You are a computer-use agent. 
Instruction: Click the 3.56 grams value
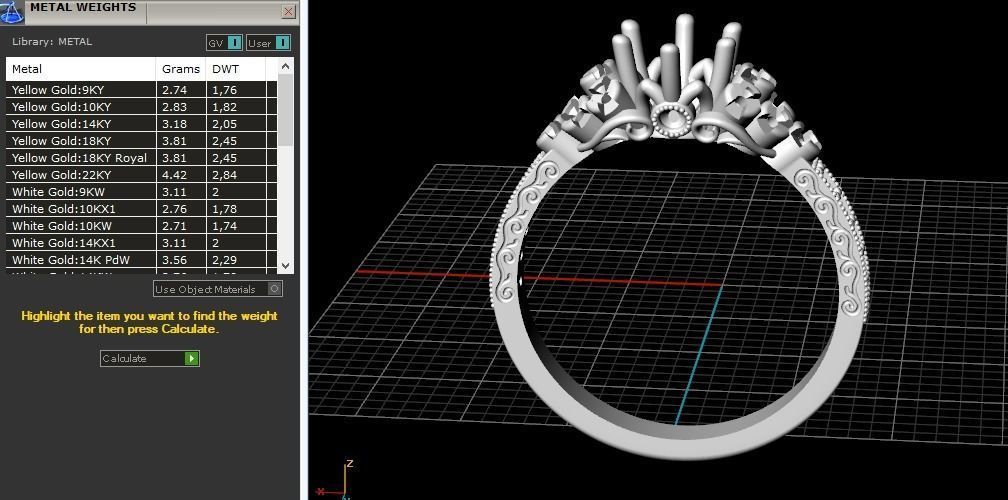pos(174,260)
